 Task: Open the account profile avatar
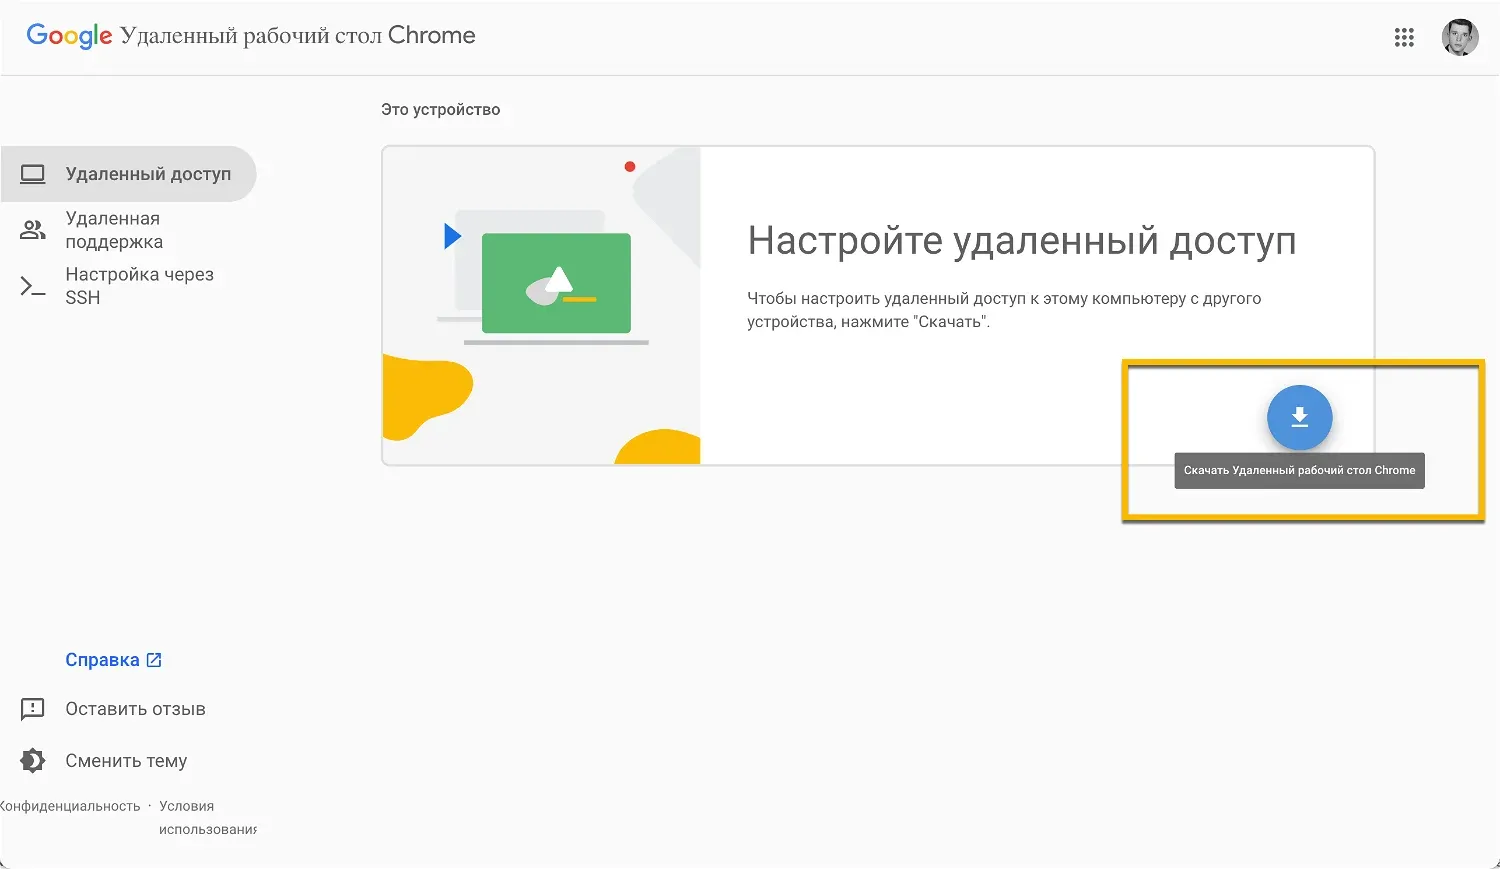[1459, 37]
